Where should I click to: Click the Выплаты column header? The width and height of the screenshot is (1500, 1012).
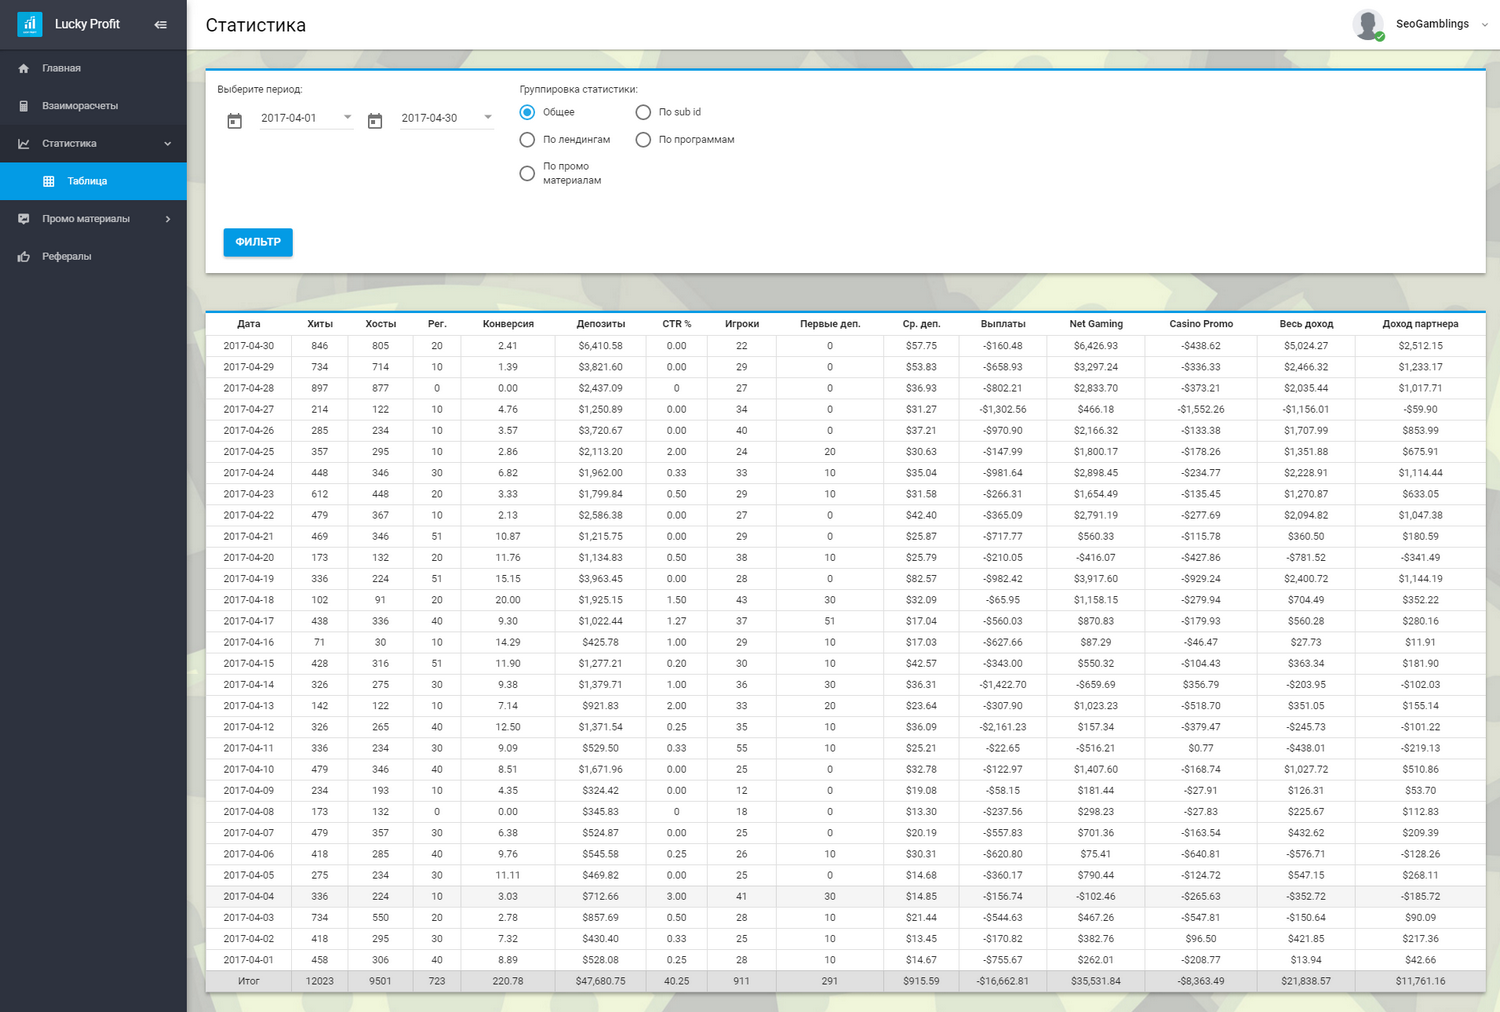click(1003, 324)
